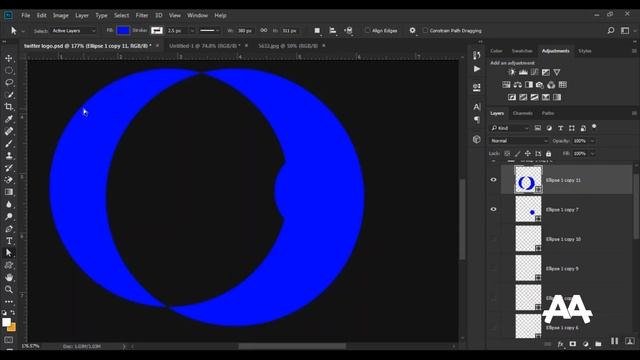This screenshot has height=360, width=640.
Task: Add a Levels adjustment
Action: point(523,72)
